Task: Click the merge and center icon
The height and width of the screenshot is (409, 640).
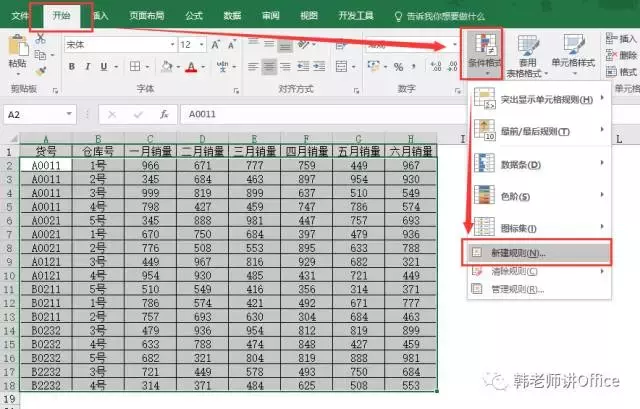Action: click(341, 66)
